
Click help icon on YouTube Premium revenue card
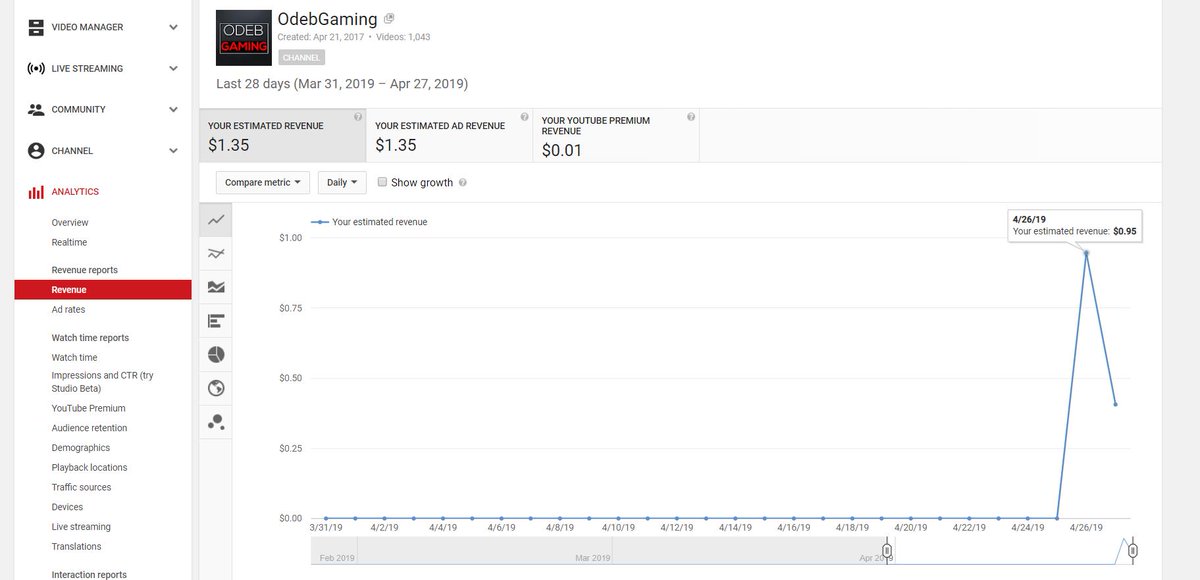(690, 117)
